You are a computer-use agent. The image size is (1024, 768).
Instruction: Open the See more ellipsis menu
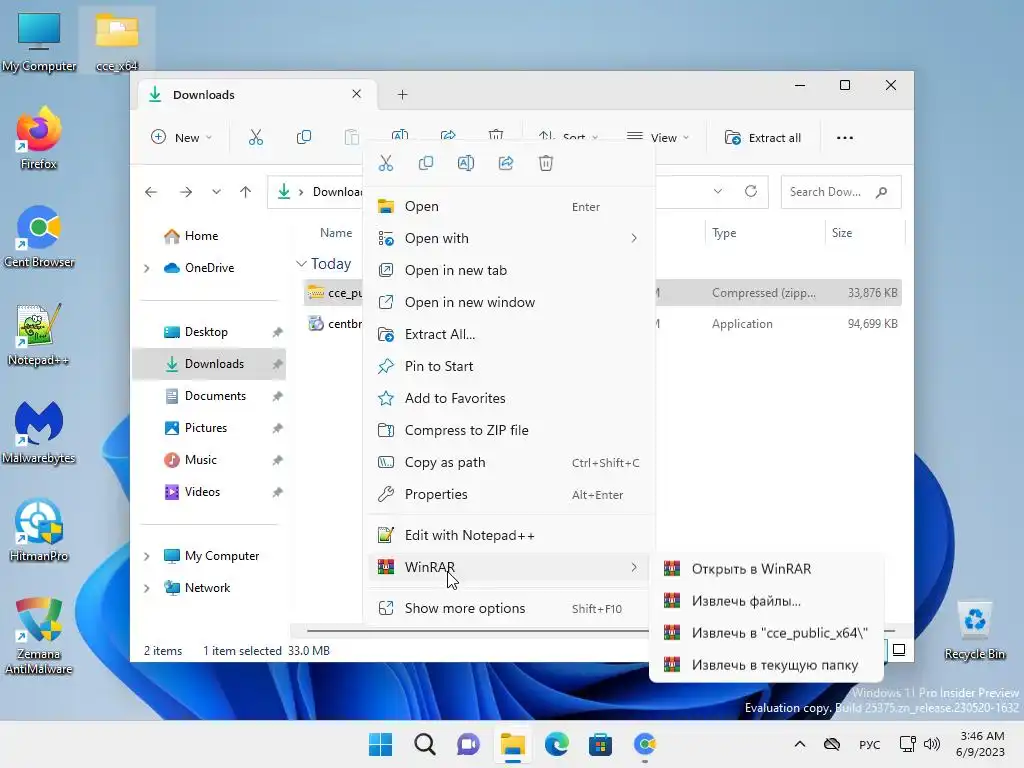point(845,138)
